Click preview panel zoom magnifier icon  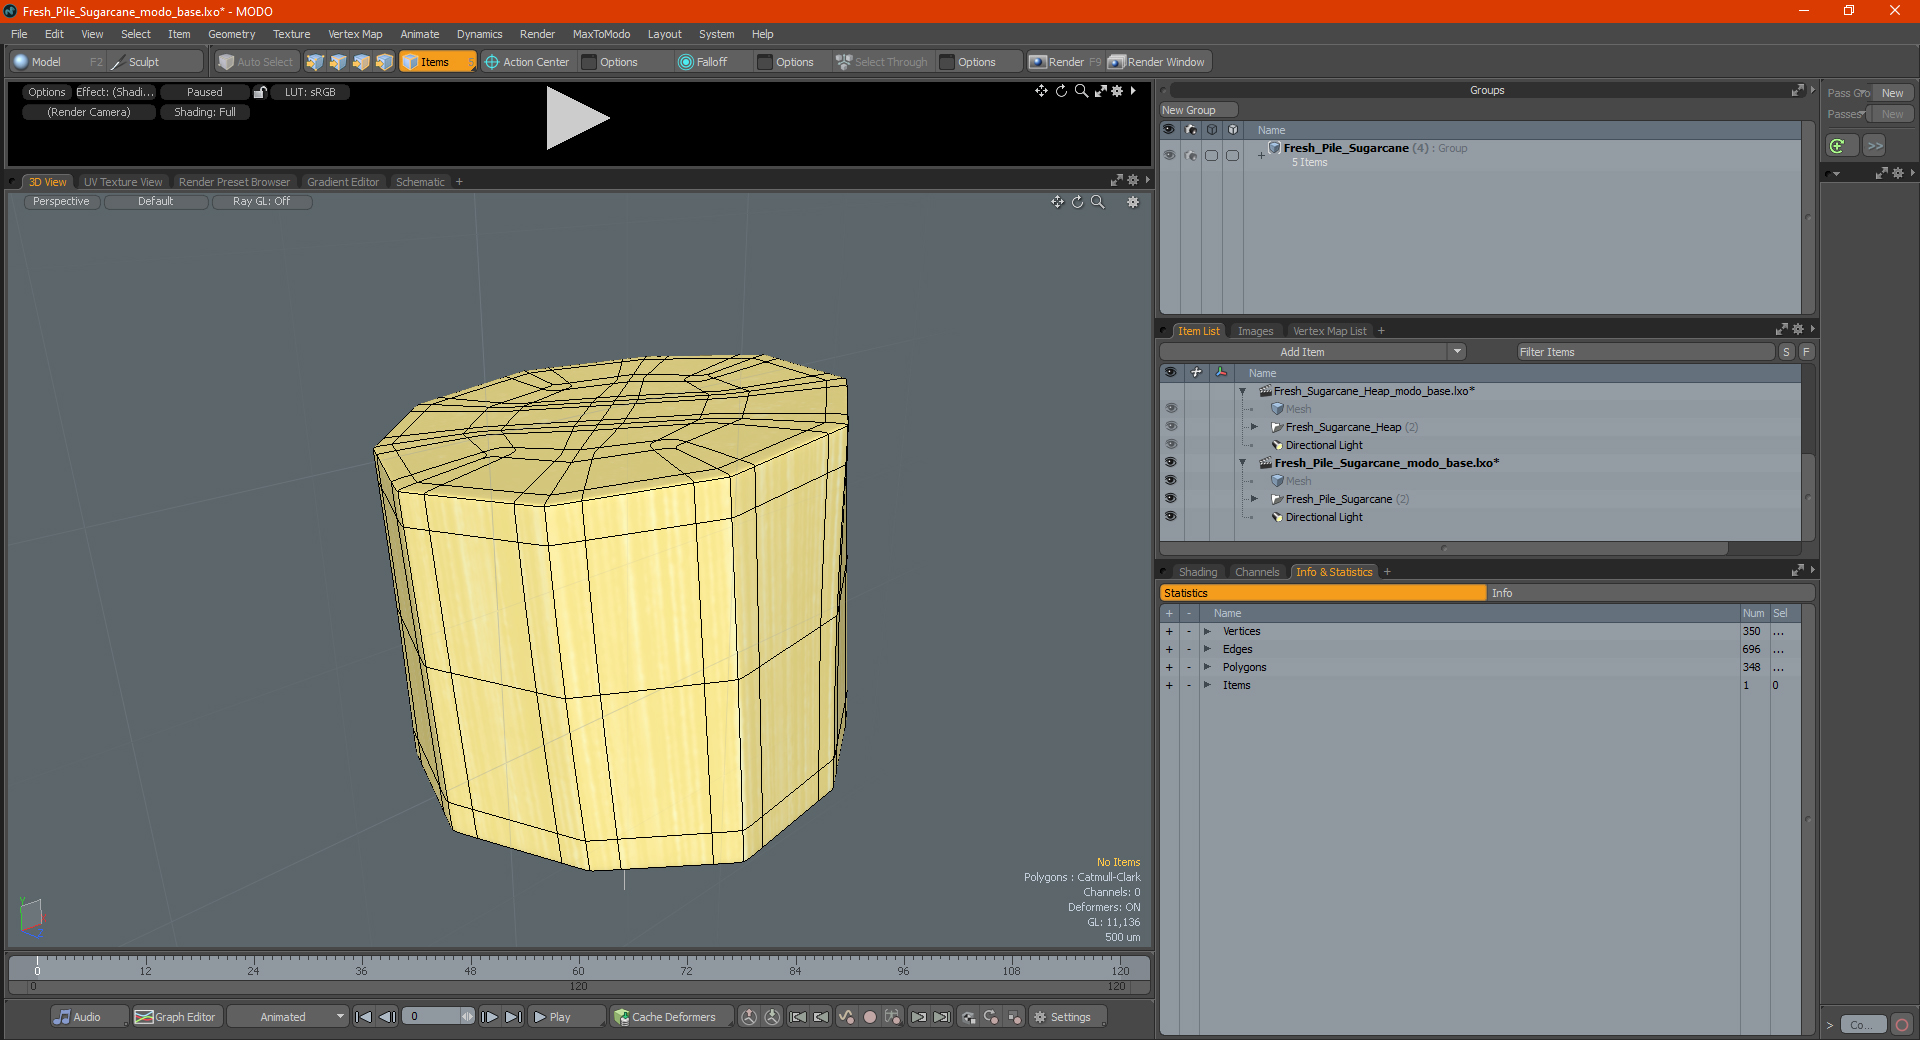click(x=1081, y=91)
